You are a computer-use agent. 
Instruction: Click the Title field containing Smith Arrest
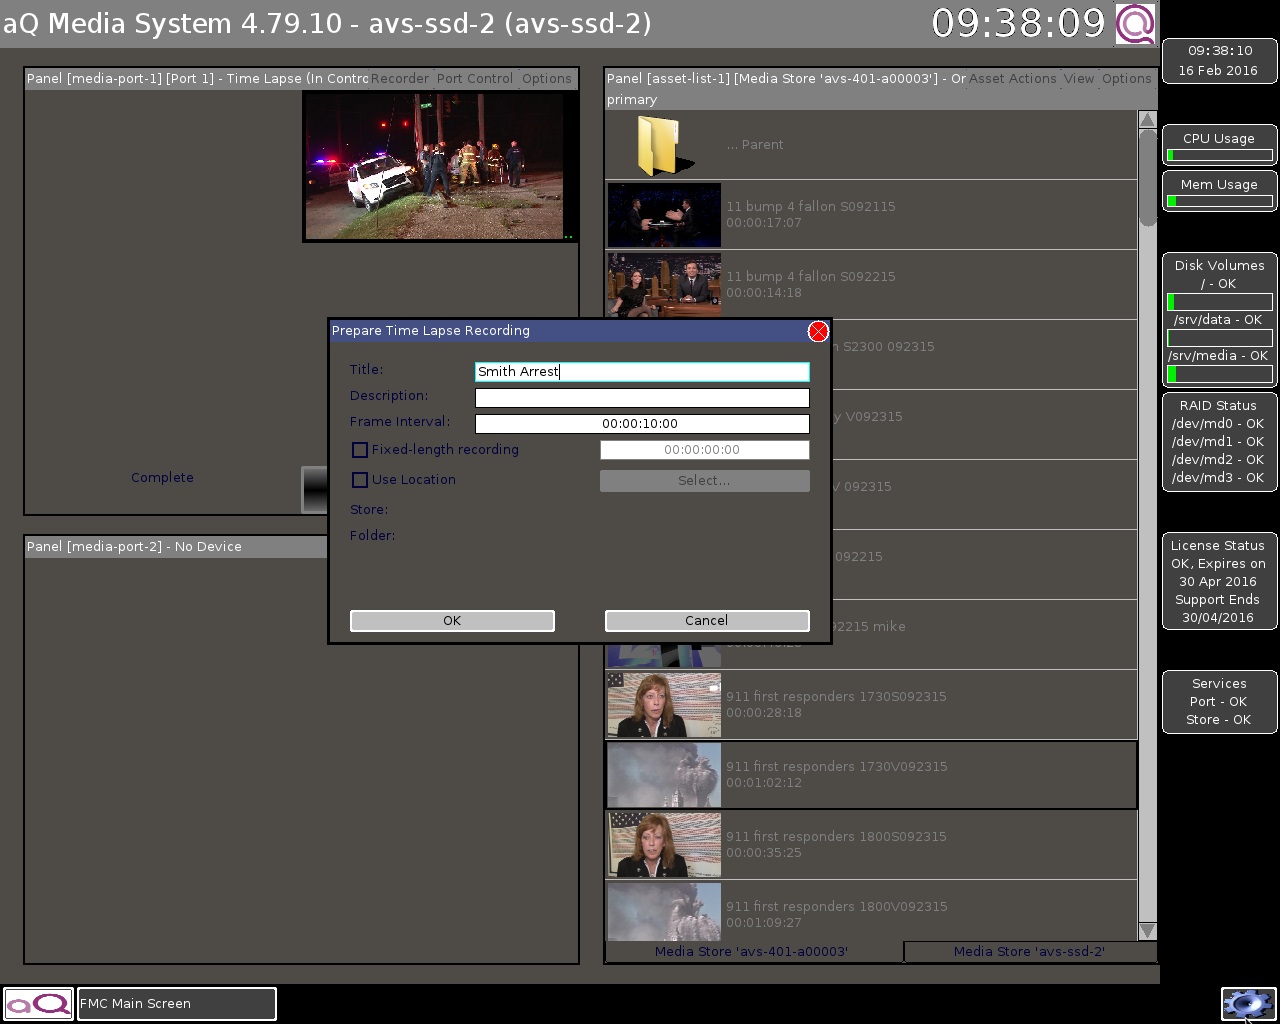(642, 372)
